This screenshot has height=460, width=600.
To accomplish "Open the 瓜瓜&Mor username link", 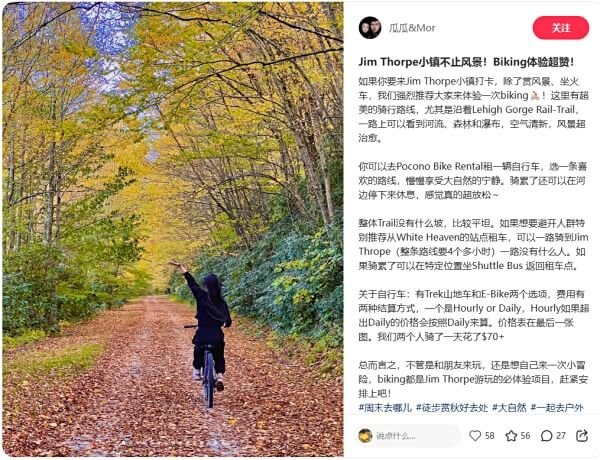I will [x=412, y=28].
